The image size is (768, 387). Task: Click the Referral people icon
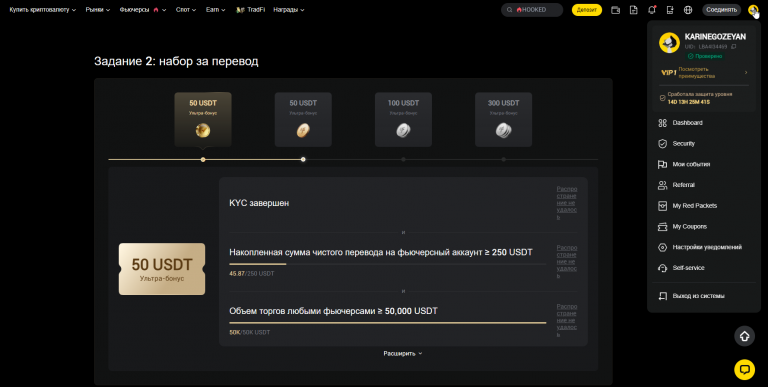663,185
